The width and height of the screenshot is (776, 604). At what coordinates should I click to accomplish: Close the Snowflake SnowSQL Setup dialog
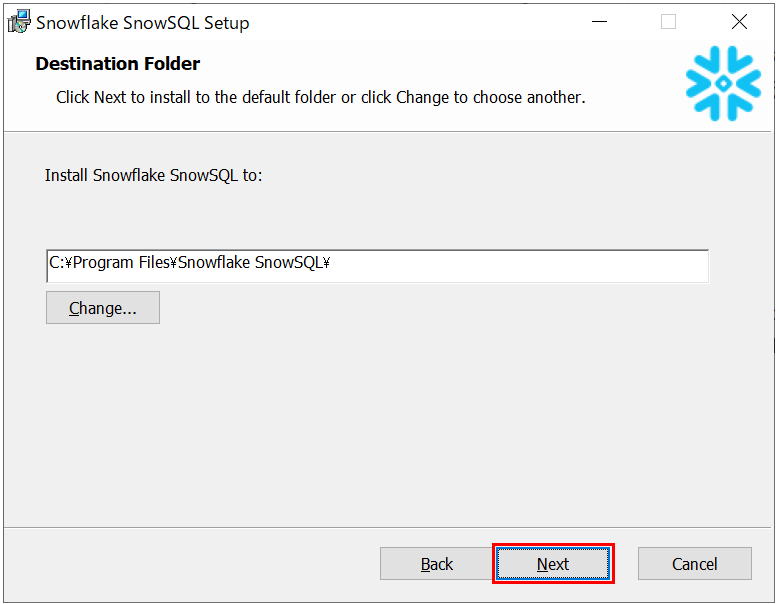739,22
